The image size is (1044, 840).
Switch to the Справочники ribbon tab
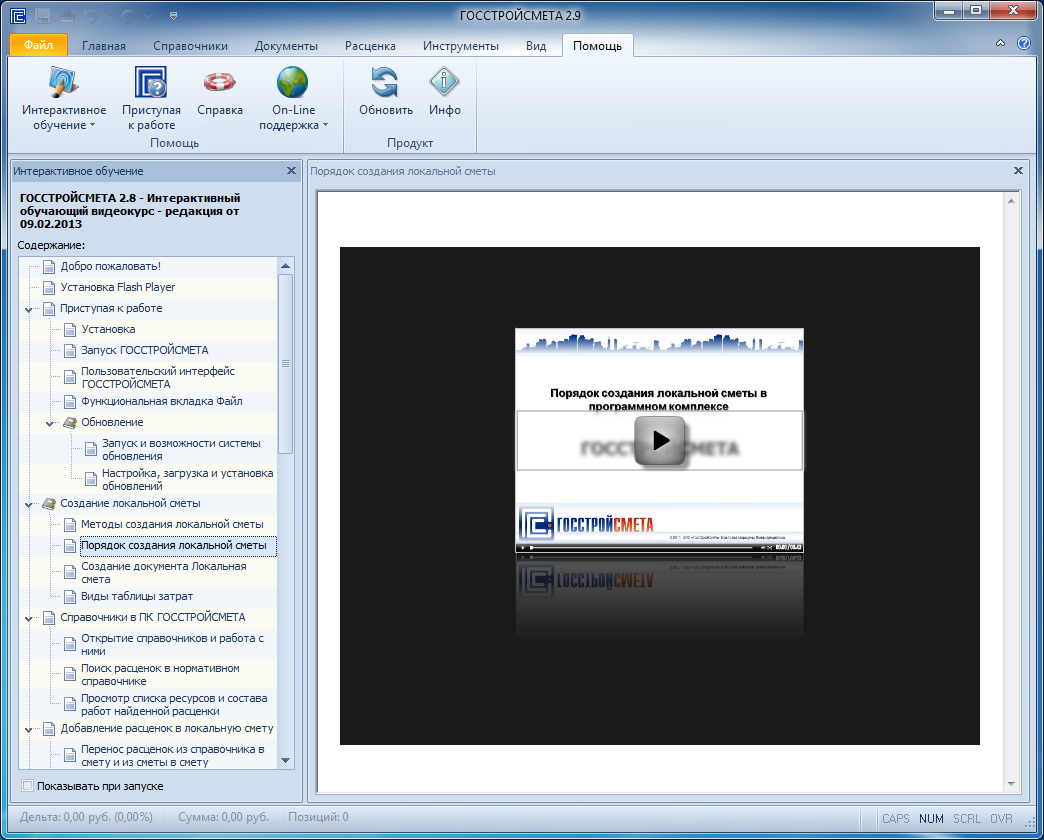190,46
